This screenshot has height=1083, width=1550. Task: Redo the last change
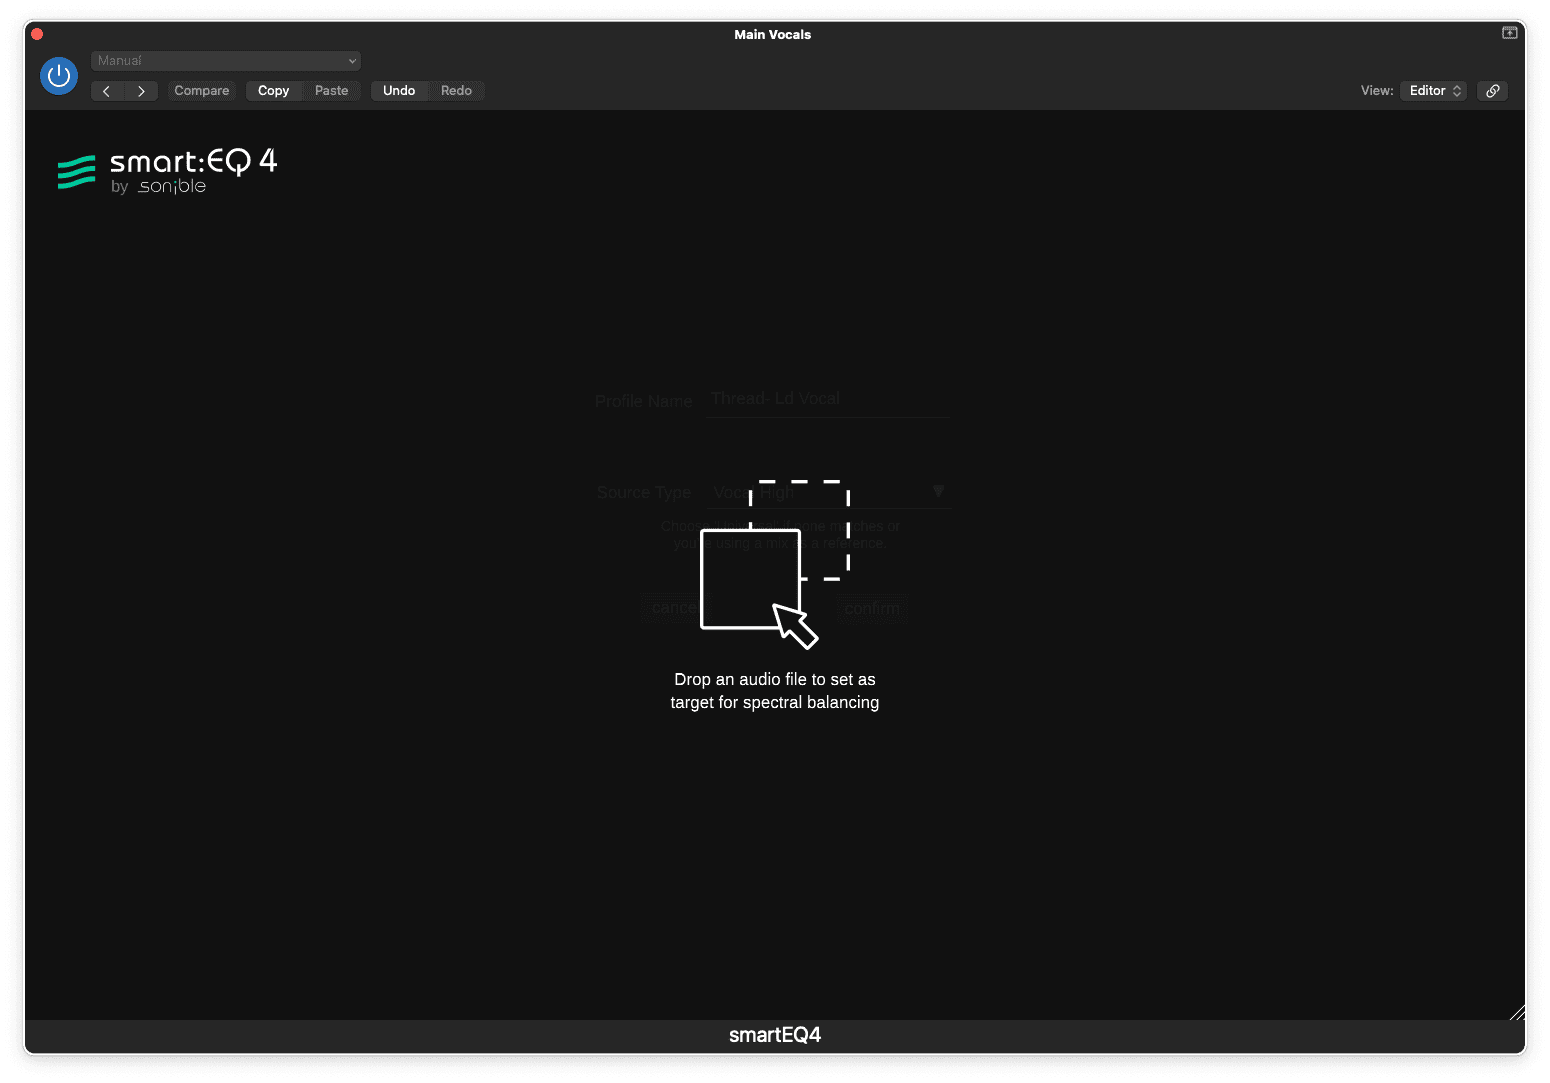point(457,91)
